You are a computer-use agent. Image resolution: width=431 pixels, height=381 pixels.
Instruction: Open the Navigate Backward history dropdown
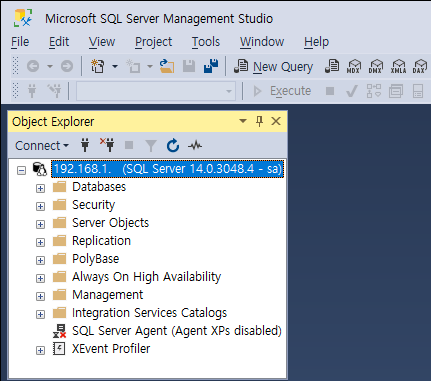[x=50, y=66]
